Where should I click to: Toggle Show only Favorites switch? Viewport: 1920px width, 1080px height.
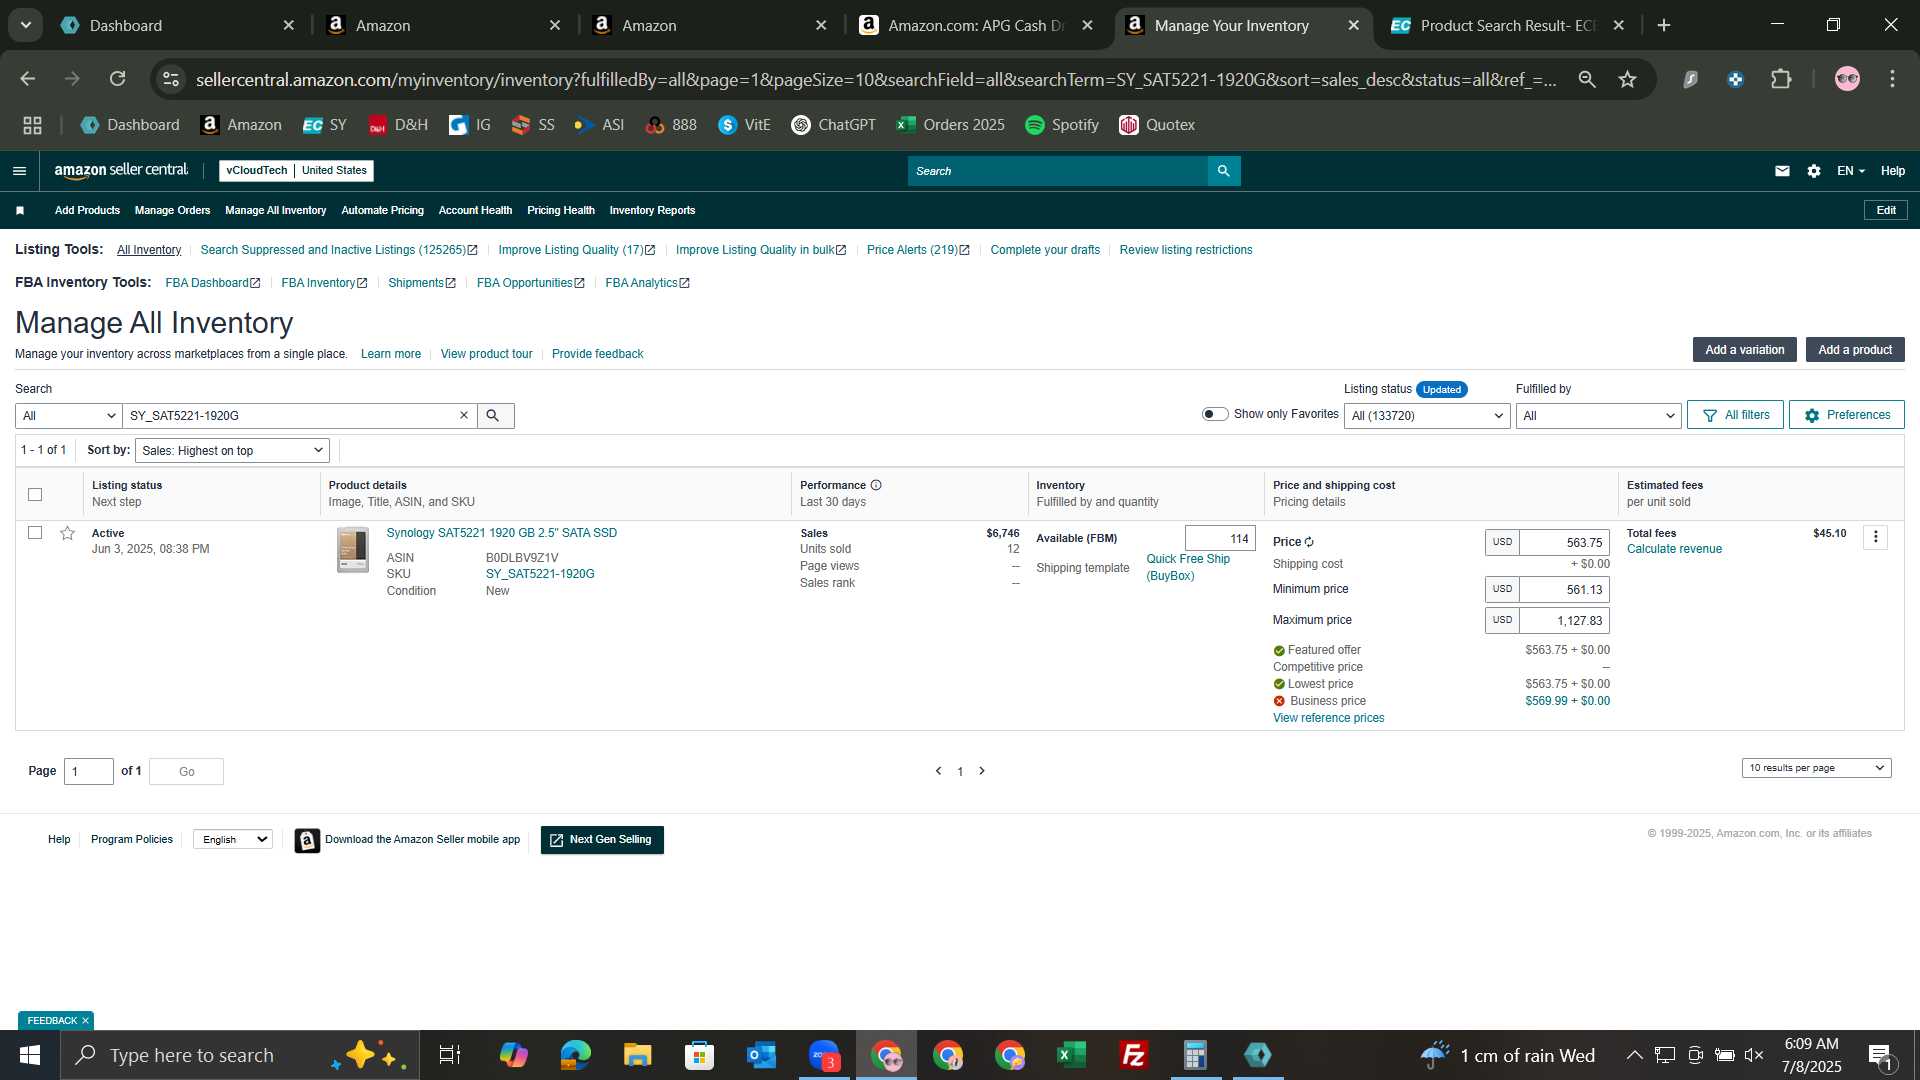[1214, 414]
